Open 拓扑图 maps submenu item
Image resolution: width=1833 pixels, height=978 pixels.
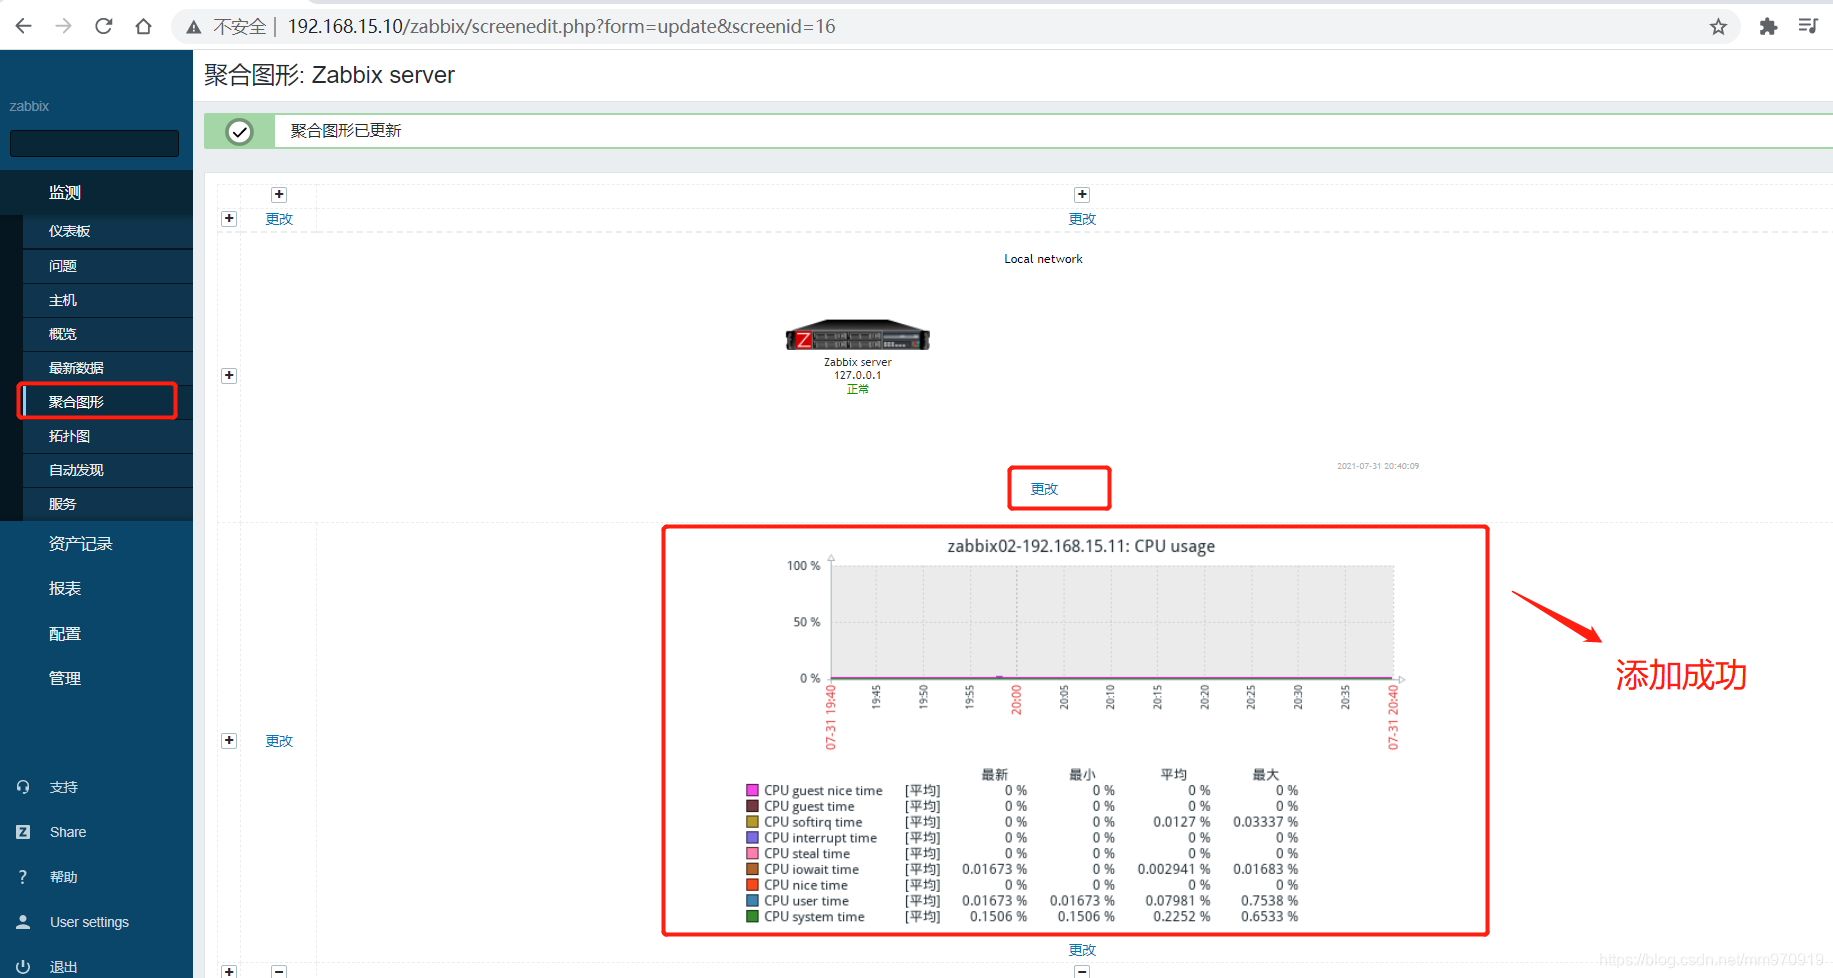pos(69,436)
